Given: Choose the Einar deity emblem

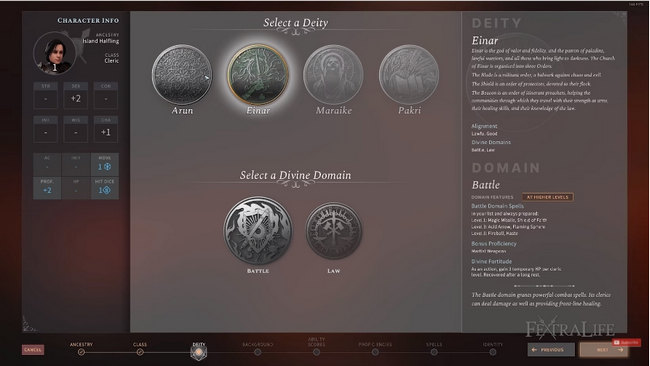Looking at the screenshot, I should (x=258, y=75).
